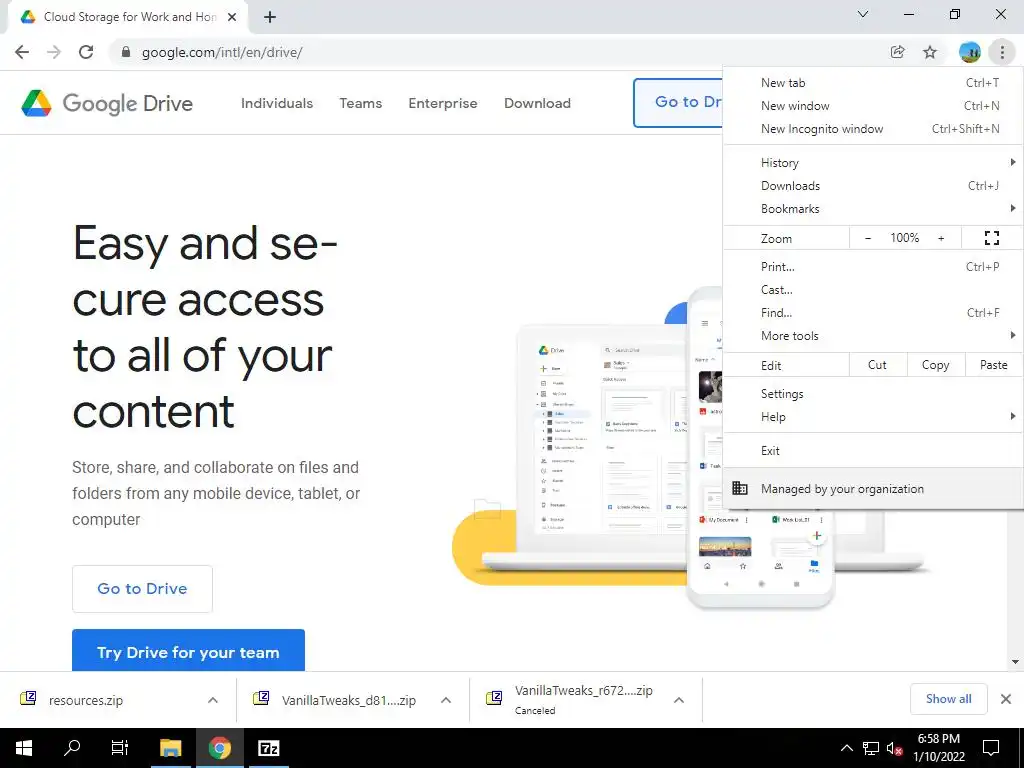The width and height of the screenshot is (1024, 768).
Task: Choose Print... in the menu
Action: pos(873,266)
